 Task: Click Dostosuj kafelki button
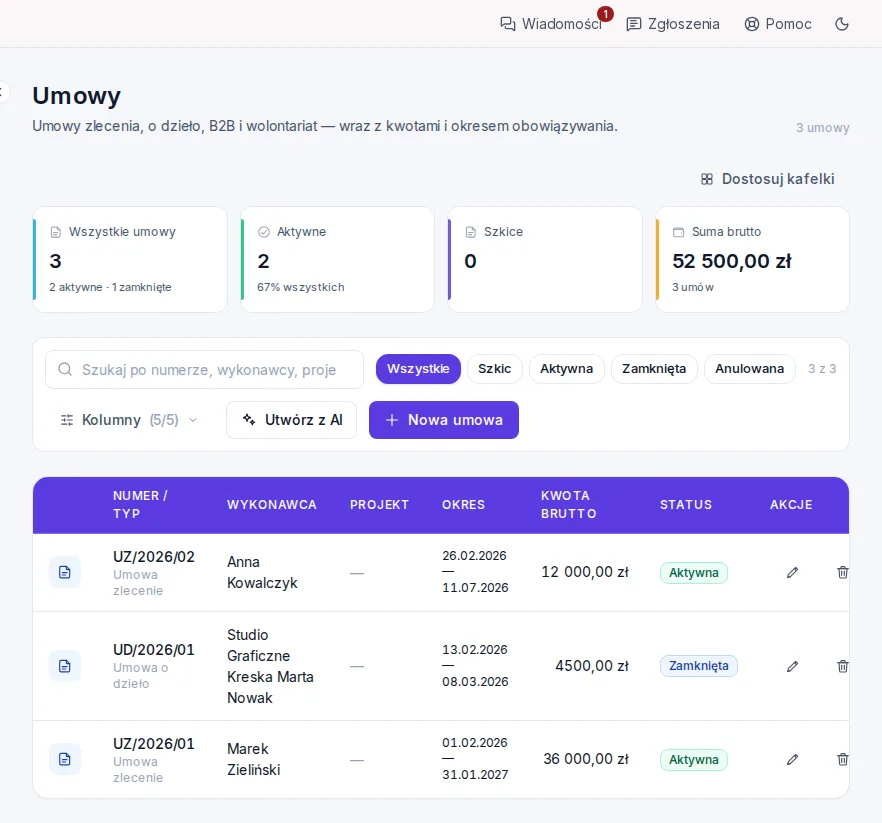click(767, 179)
